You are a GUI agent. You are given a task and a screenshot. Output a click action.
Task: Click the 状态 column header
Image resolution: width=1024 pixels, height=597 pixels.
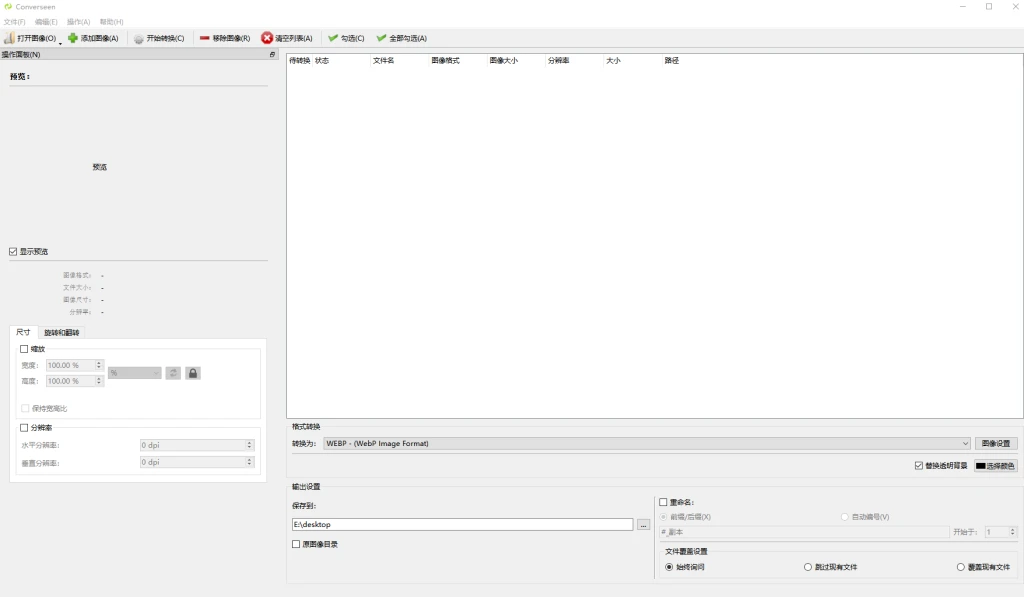[342, 60]
